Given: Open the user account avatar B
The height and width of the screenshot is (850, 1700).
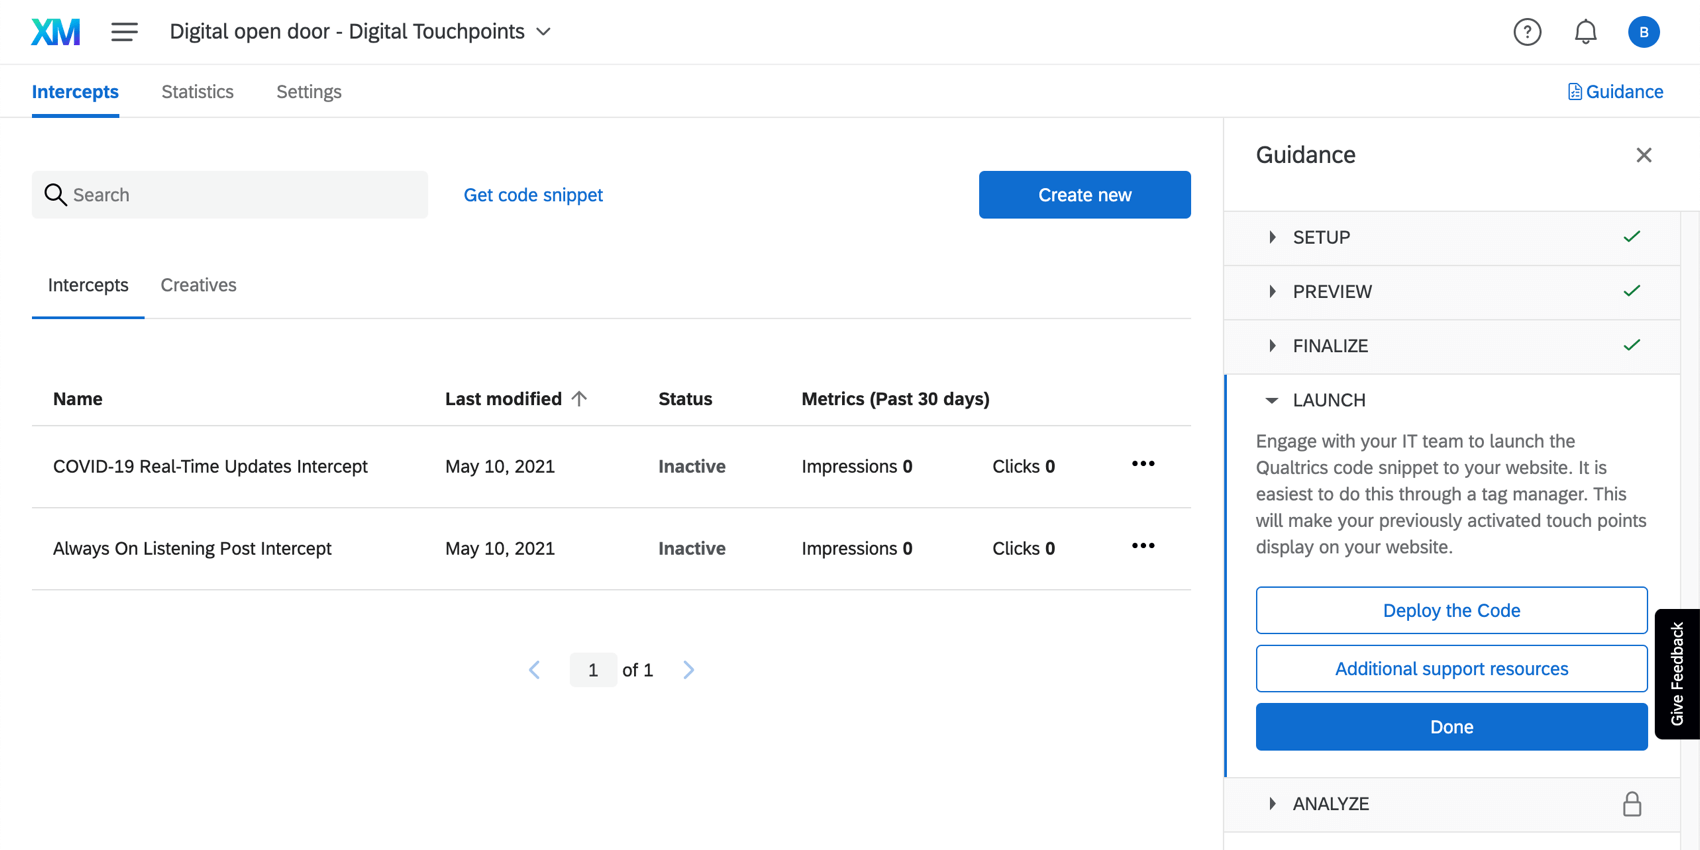Looking at the screenshot, I should 1643,32.
